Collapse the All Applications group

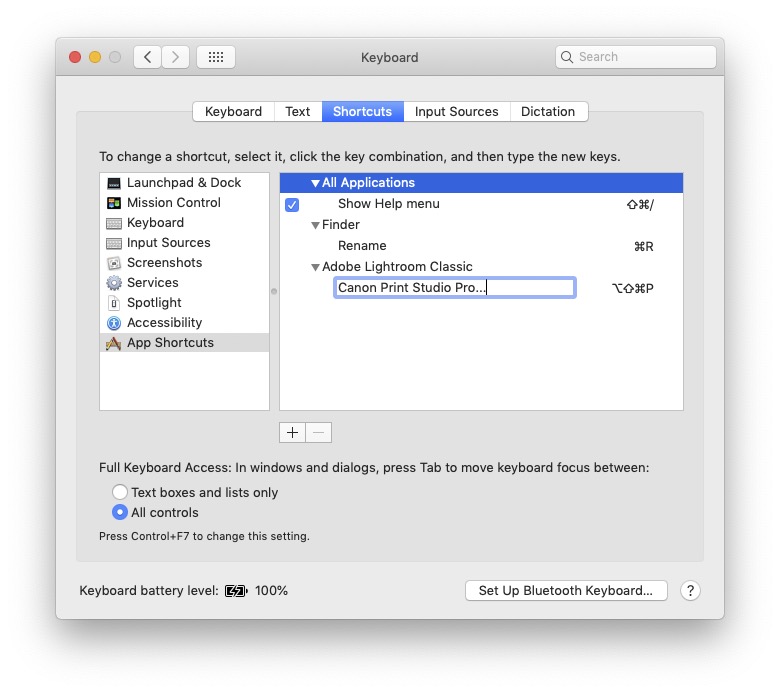(x=315, y=183)
